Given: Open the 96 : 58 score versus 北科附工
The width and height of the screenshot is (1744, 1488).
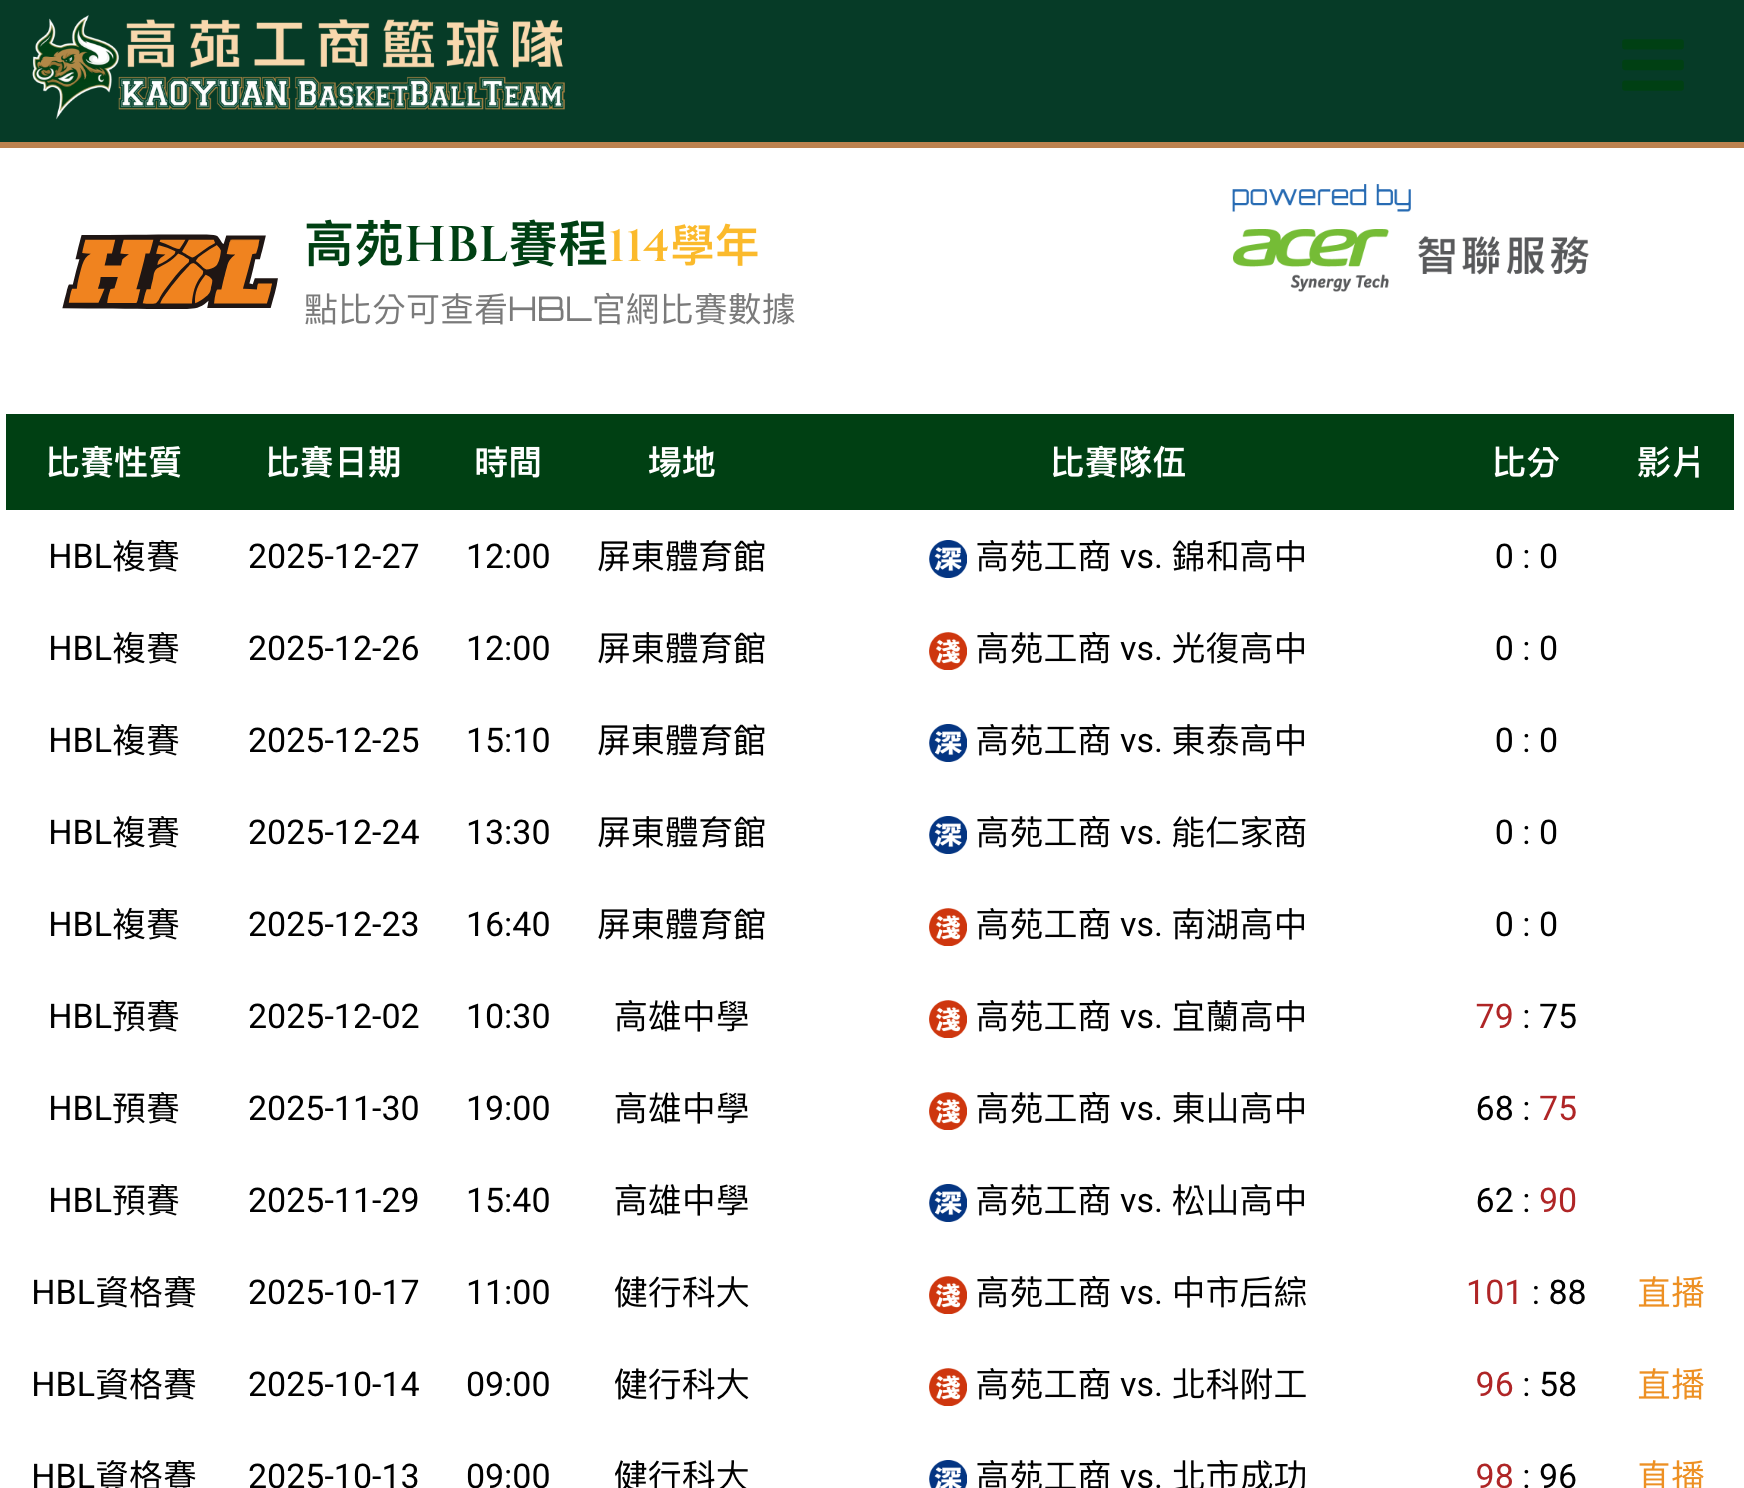Looking at the screenshot, I should tap(1525, 1385).
